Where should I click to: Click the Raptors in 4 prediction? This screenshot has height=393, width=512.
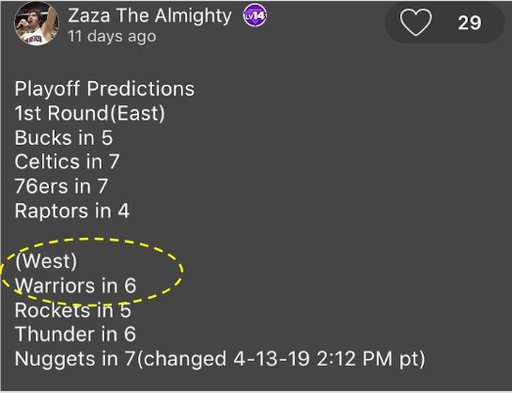click(x=72, y=211)
